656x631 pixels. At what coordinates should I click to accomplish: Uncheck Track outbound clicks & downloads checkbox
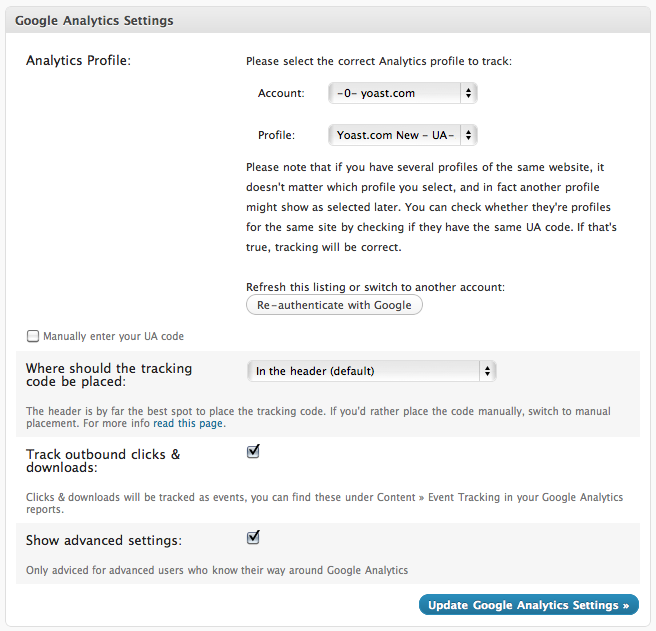click(253, 451)
